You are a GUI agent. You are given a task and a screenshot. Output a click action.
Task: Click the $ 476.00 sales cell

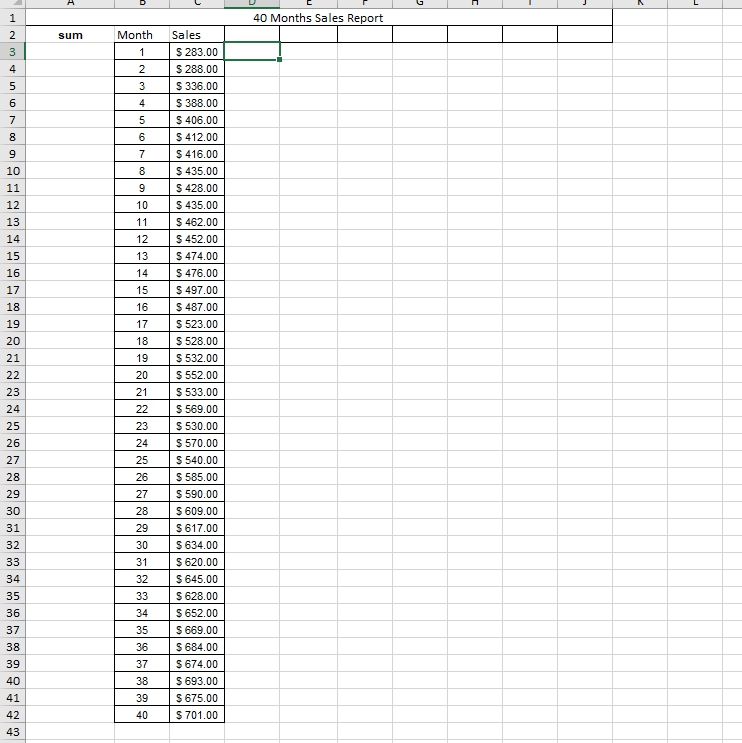point(197,273)
